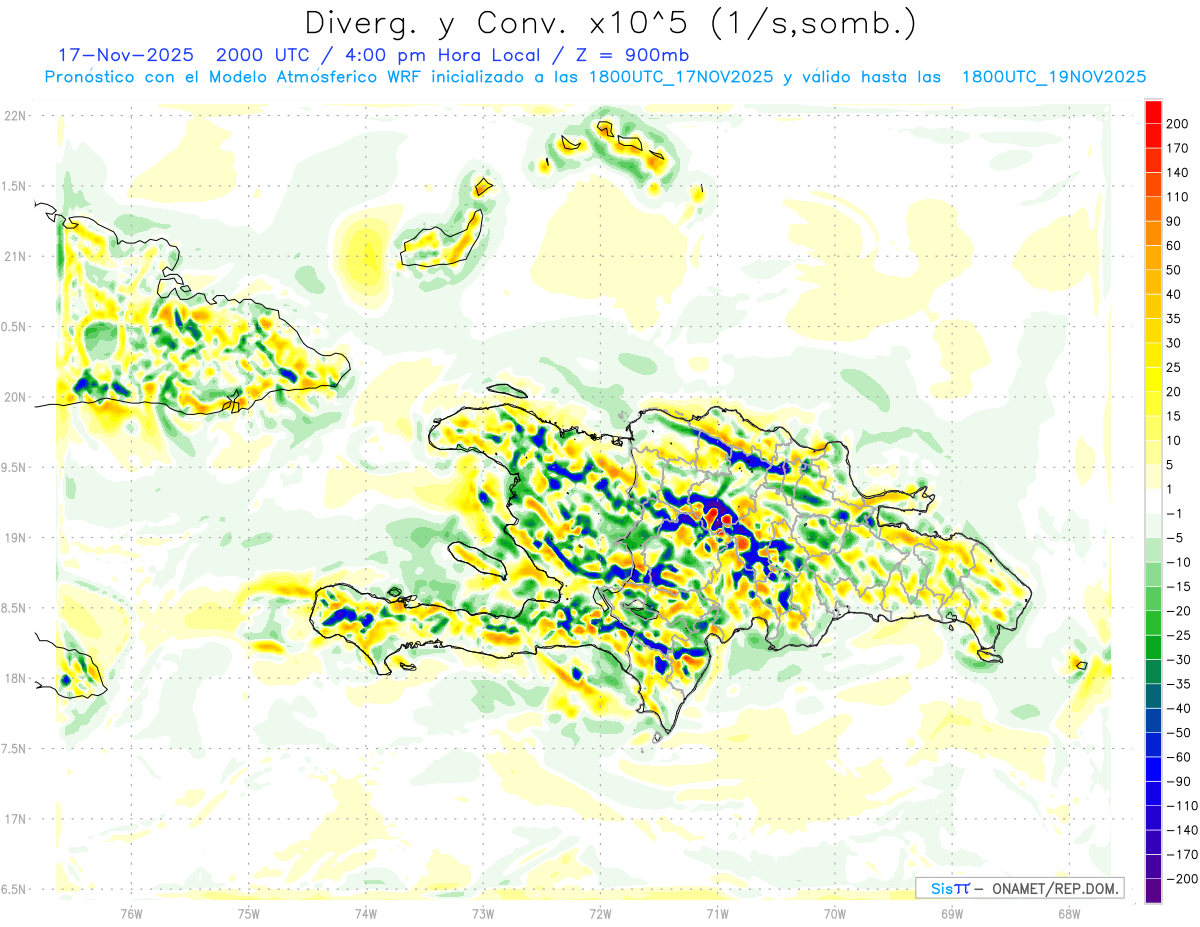Click the "72W" longitude axis label
Screen dimensions: 1200x927
600,915
